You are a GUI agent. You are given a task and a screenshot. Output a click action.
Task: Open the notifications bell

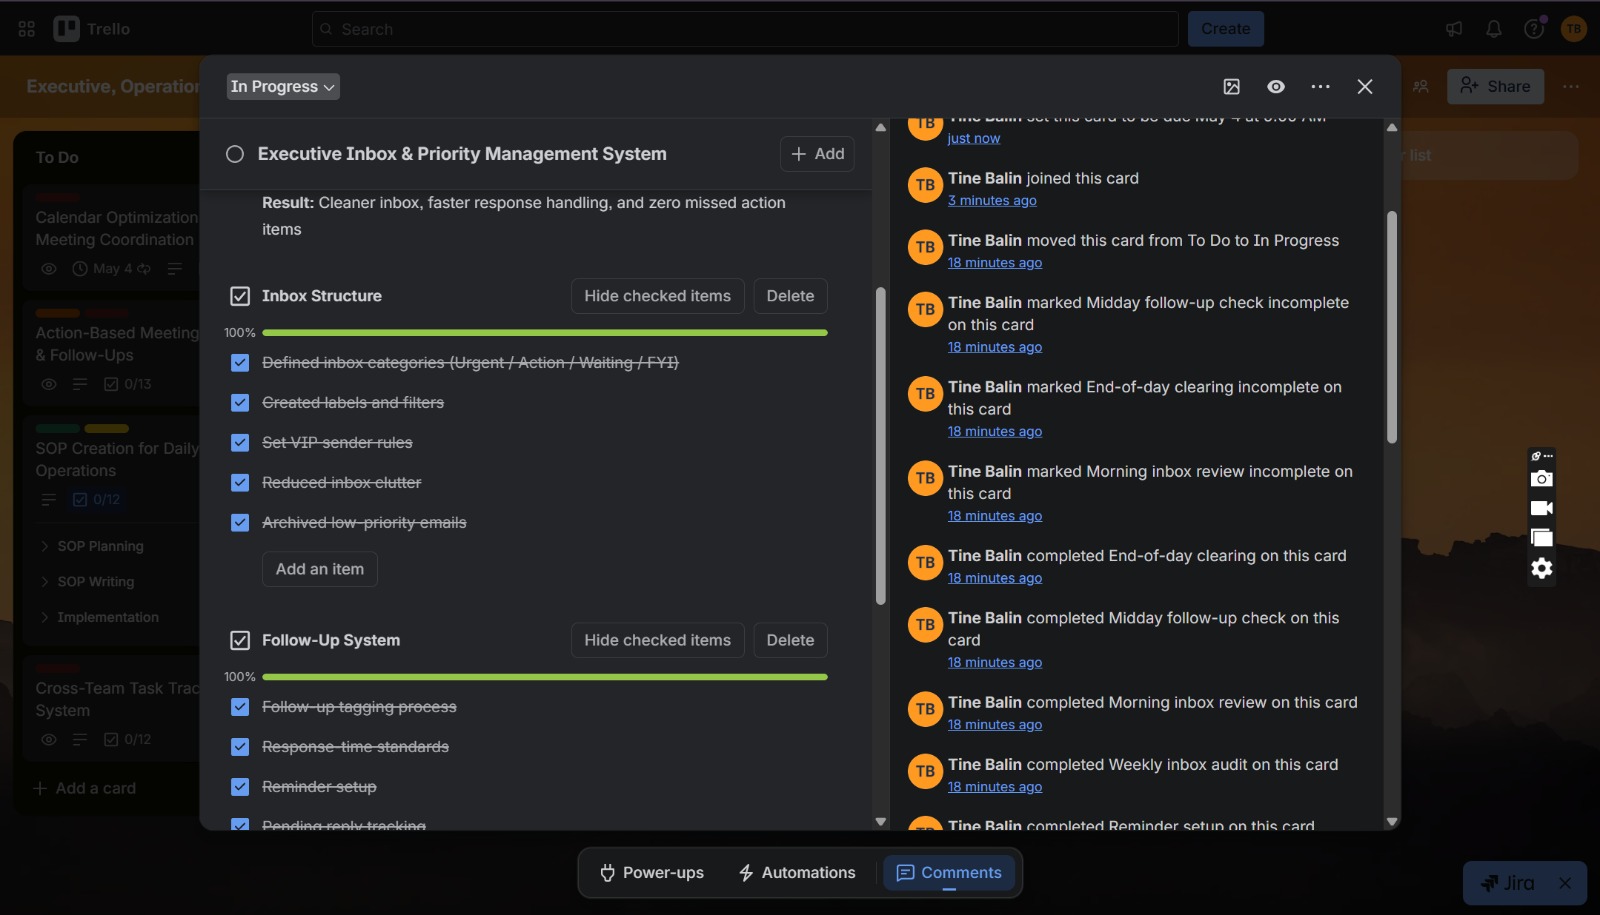(1494, 29)
